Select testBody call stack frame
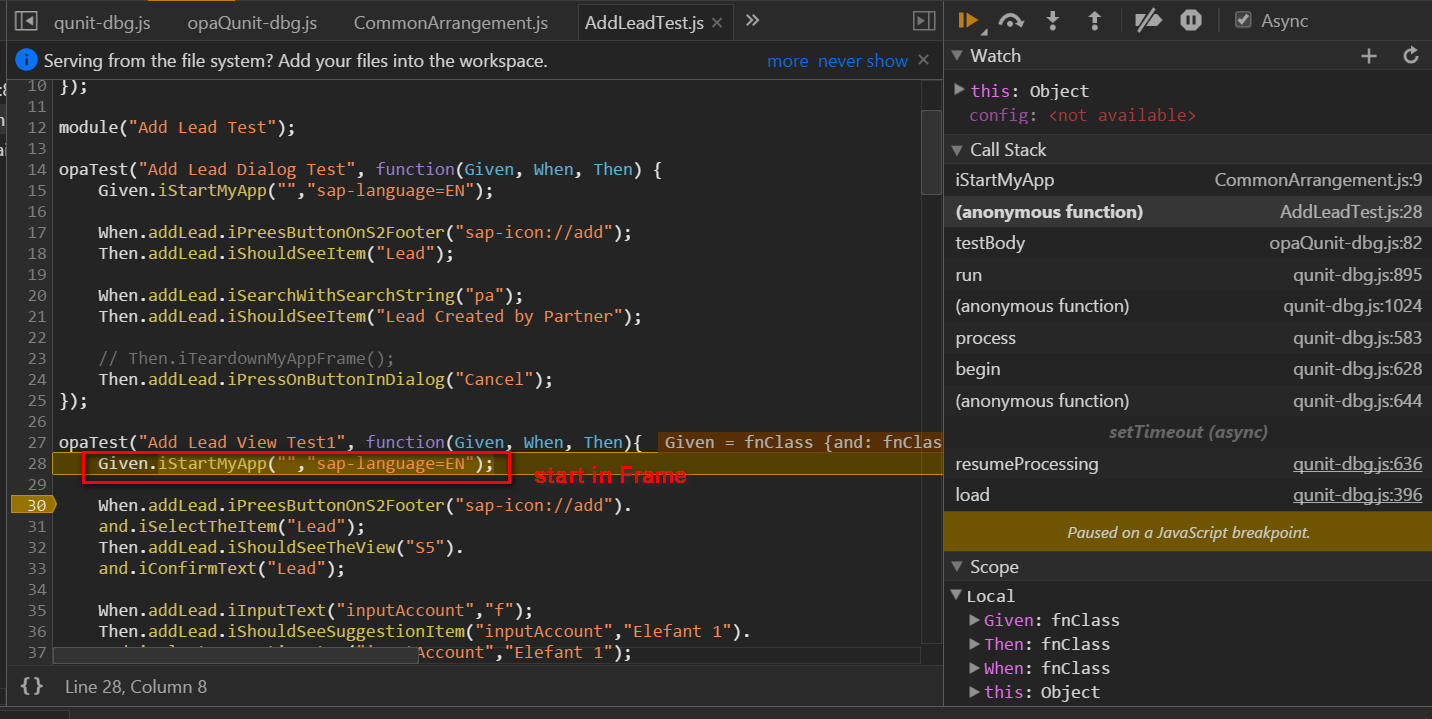Viewport: 1432px width, 719px height. [1188, 243]
